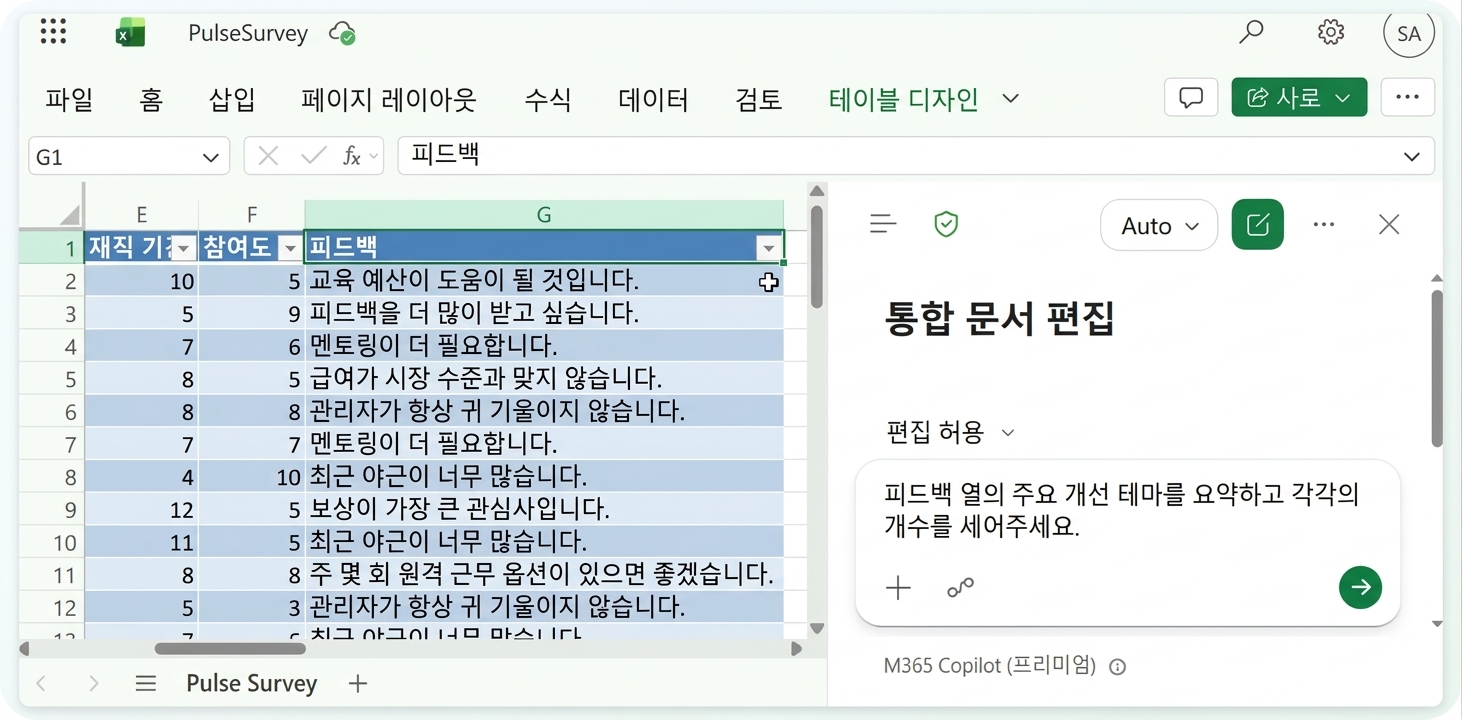Send the Copilot prompt
1462x720 pixels.
coord(1360,588)
